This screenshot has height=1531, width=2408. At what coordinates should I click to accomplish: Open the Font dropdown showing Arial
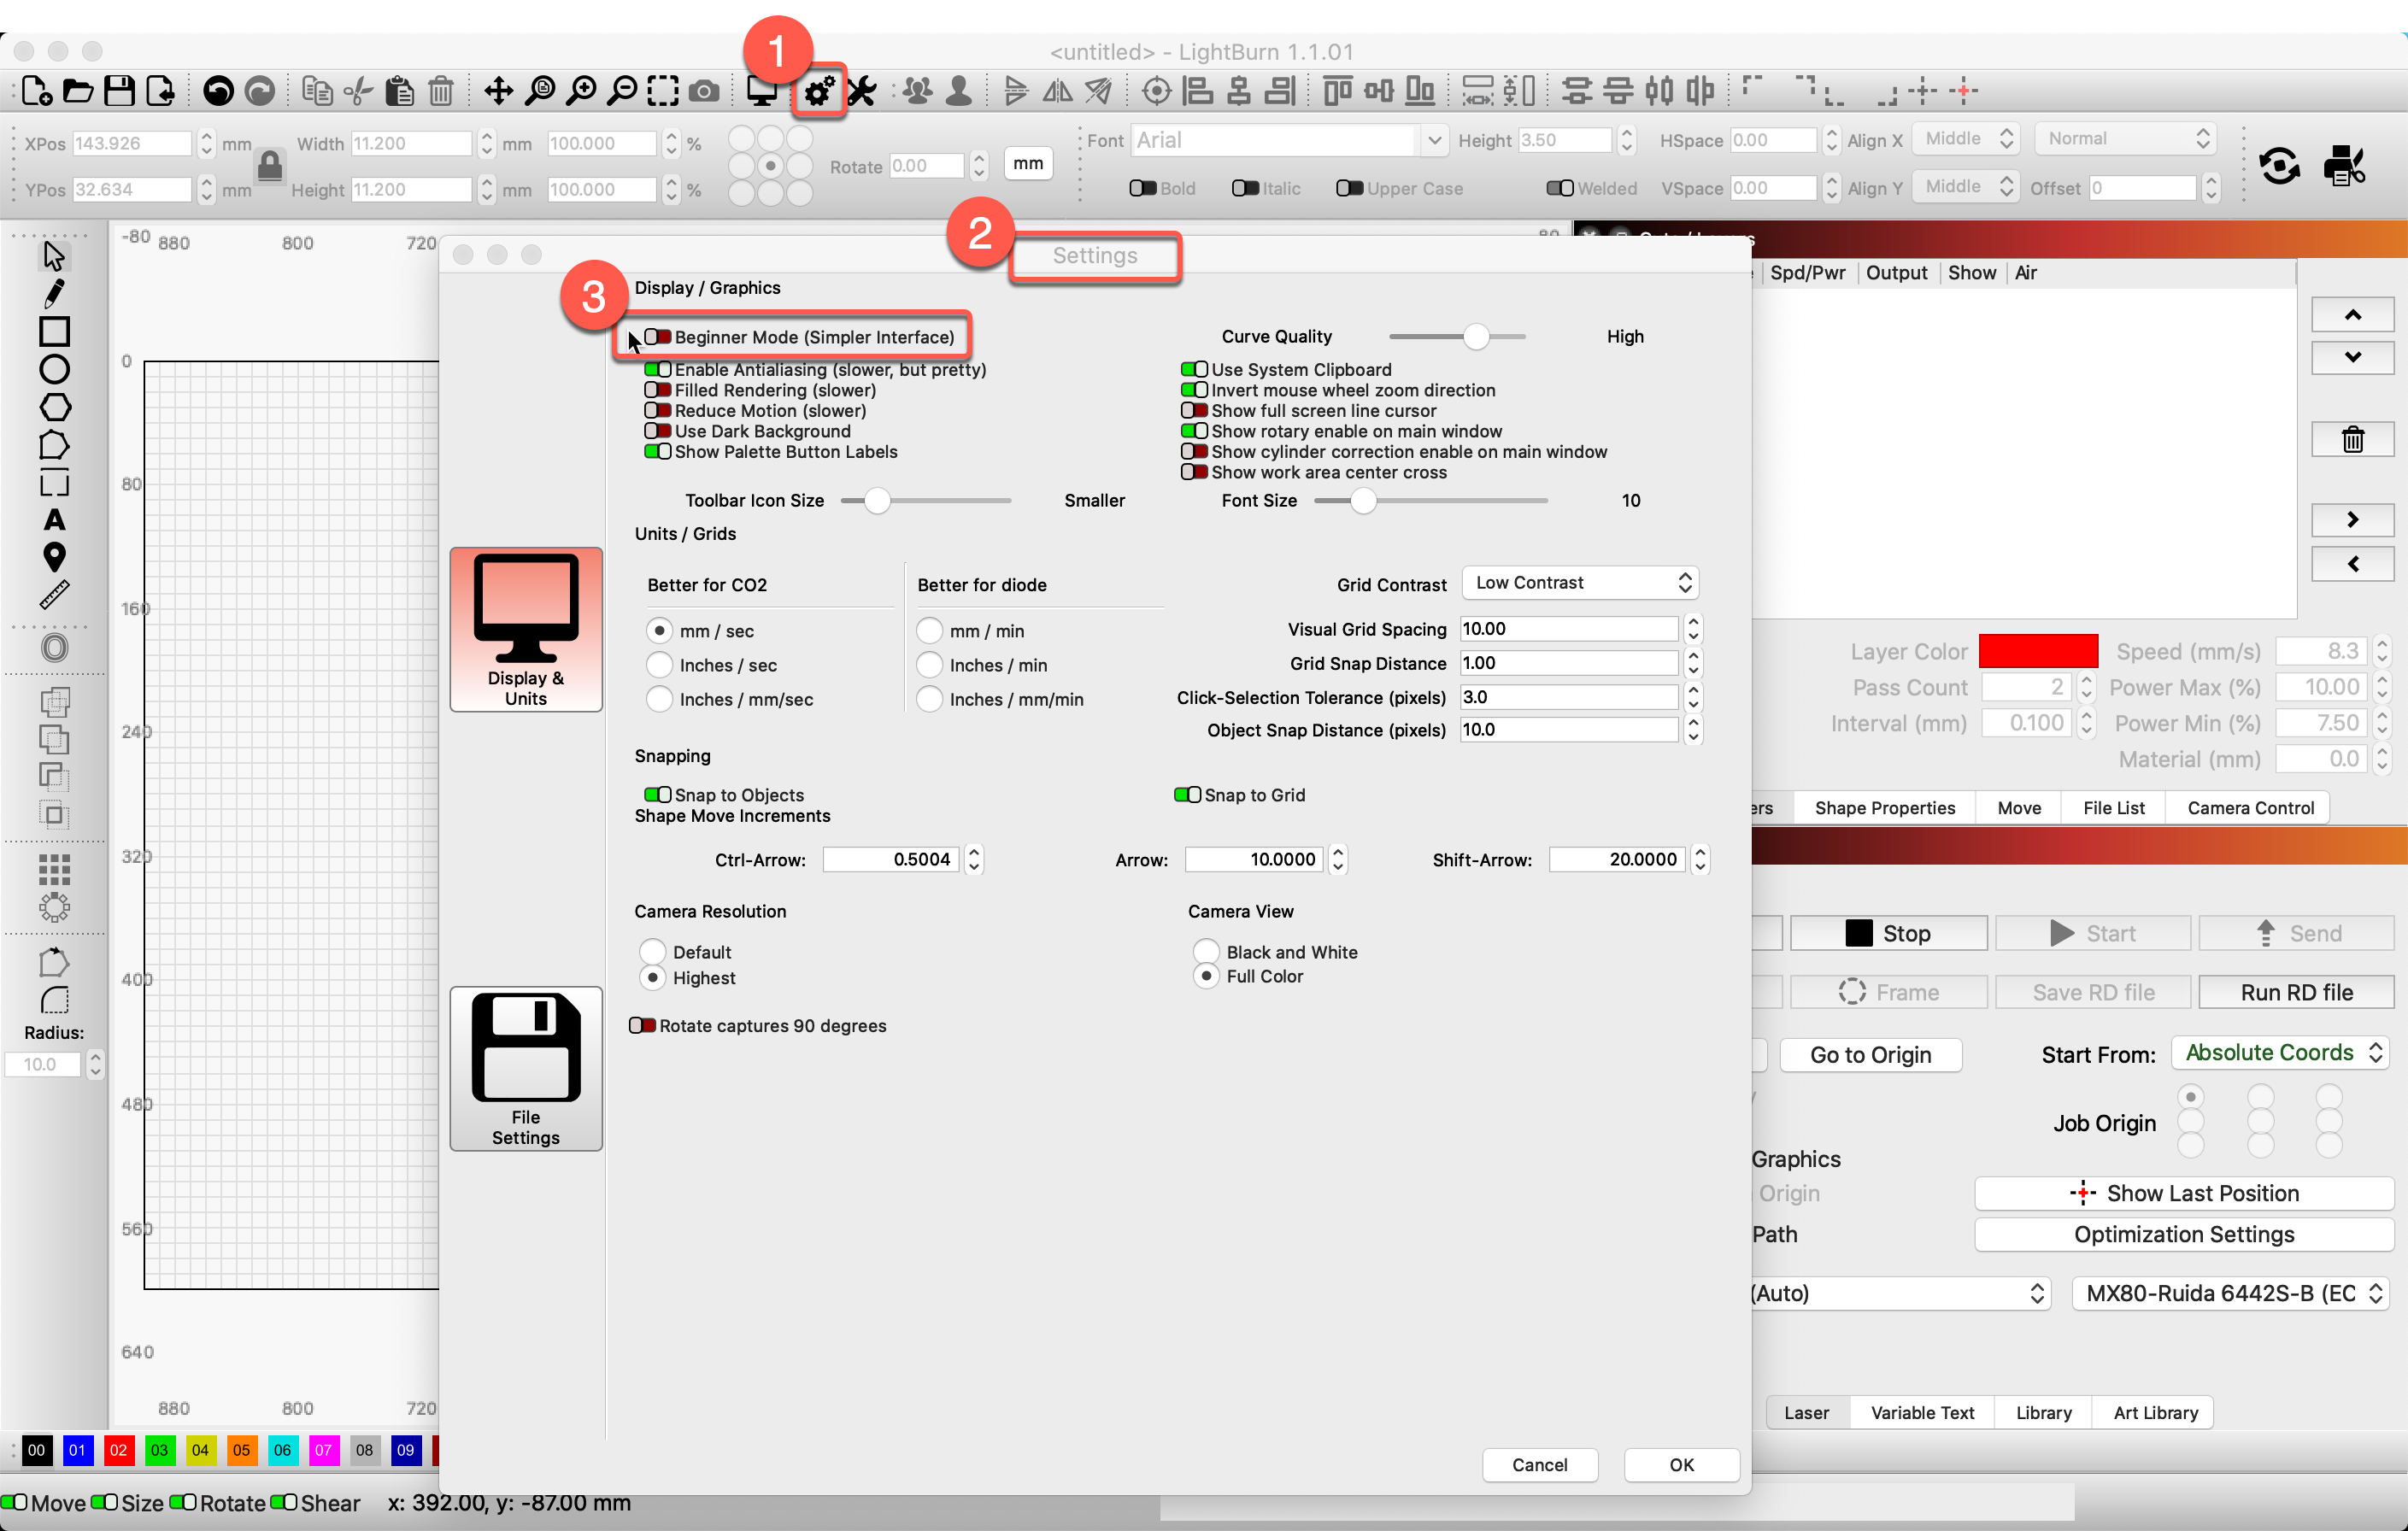coord(1437,140)
